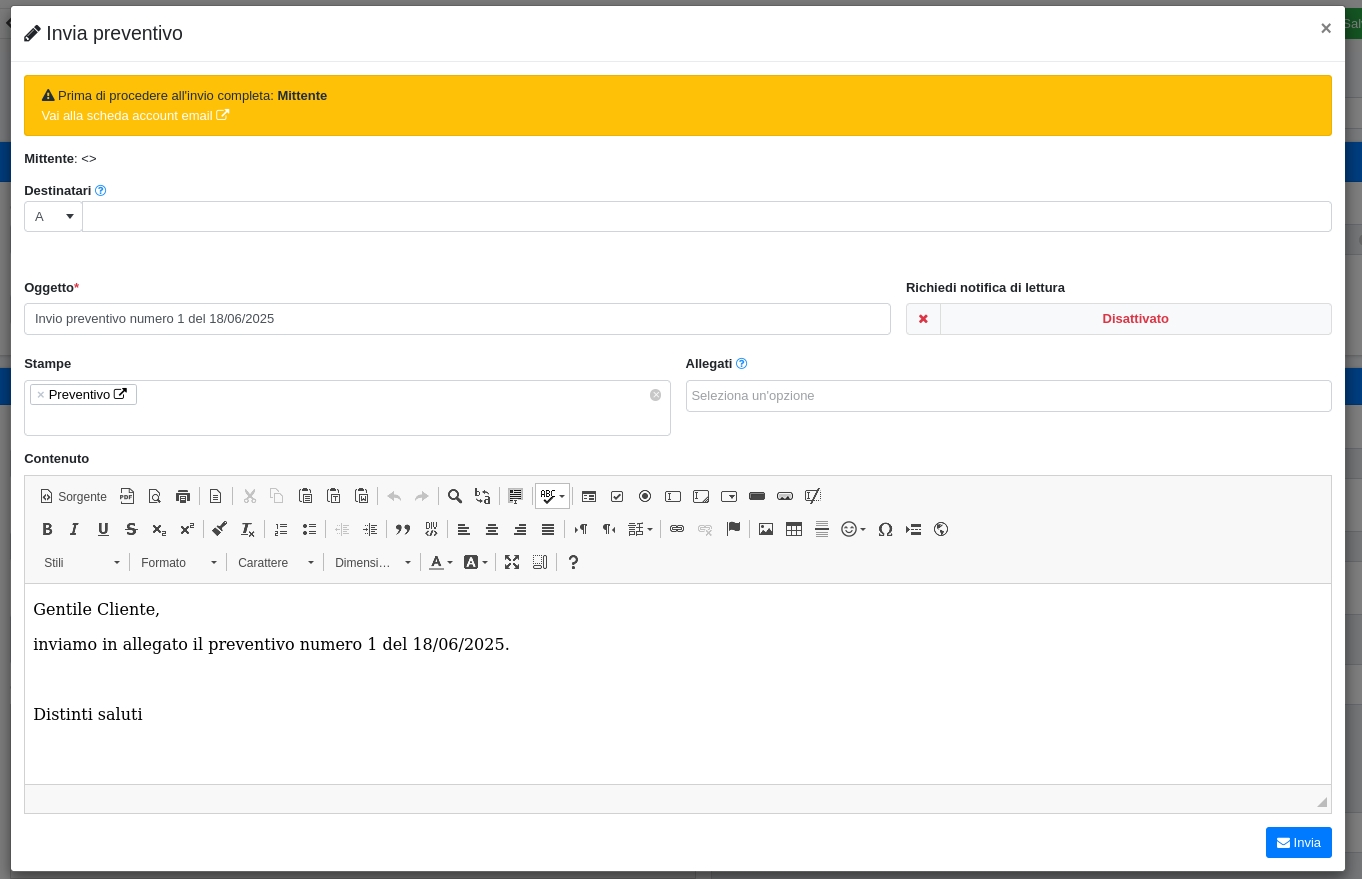Open the text color picker
Image resolution: width=1362 pixels, height=879 pixels.
[440, 562]
